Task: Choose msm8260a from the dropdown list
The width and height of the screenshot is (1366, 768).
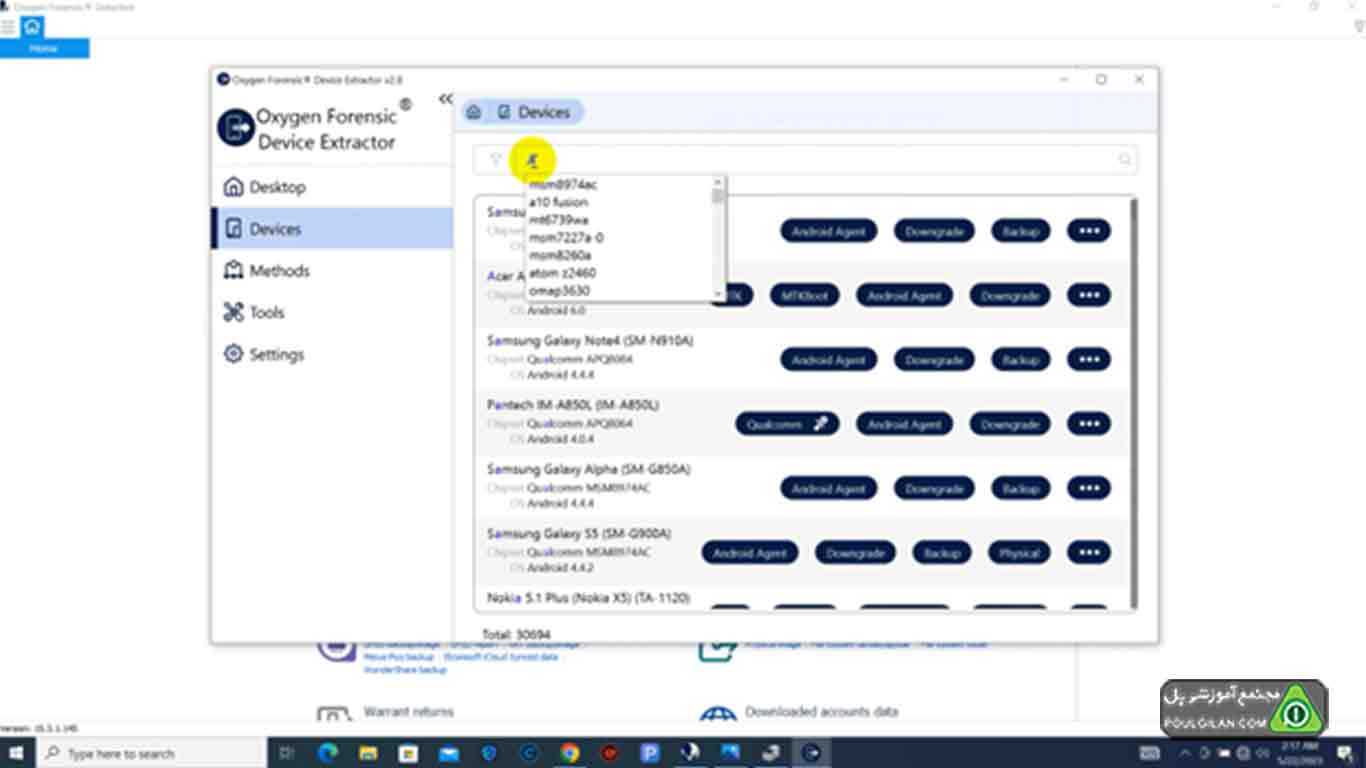Action: pos(560,255)
